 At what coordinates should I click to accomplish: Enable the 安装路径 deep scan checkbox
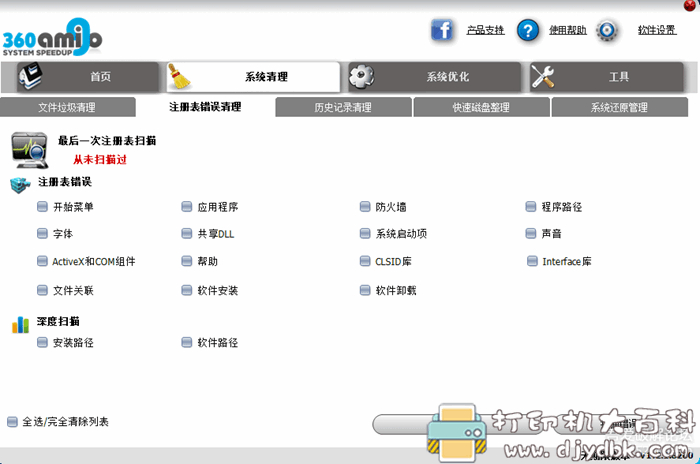[42, 343]
